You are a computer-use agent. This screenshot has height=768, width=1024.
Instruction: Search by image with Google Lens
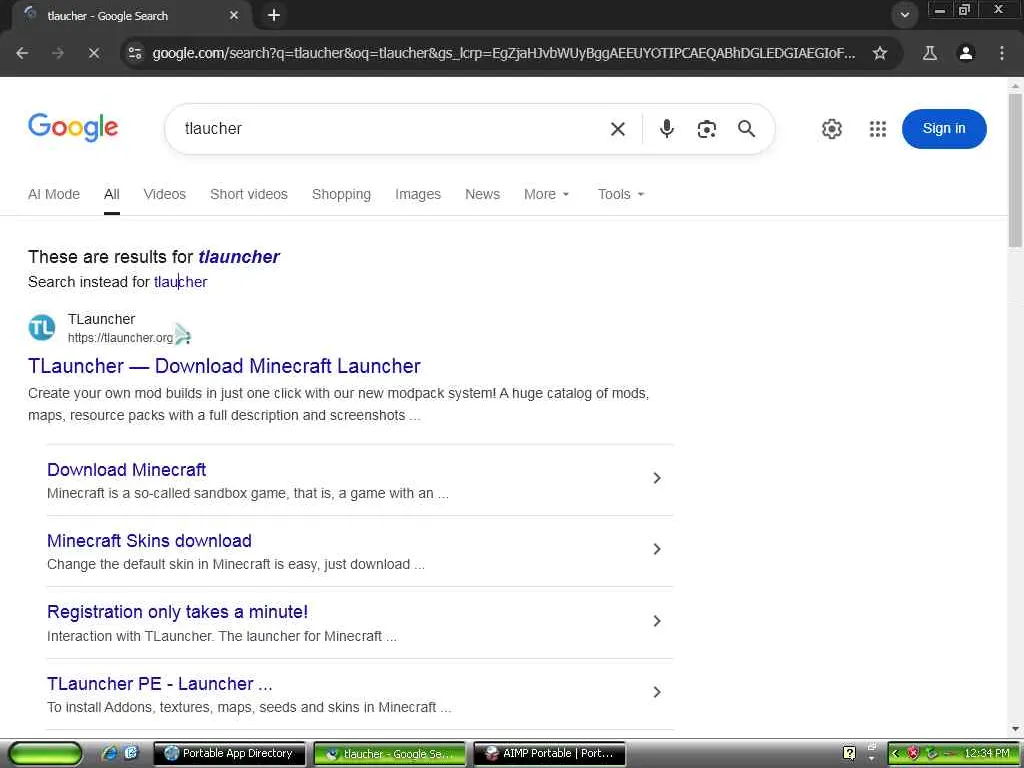(x=707, y=129)
